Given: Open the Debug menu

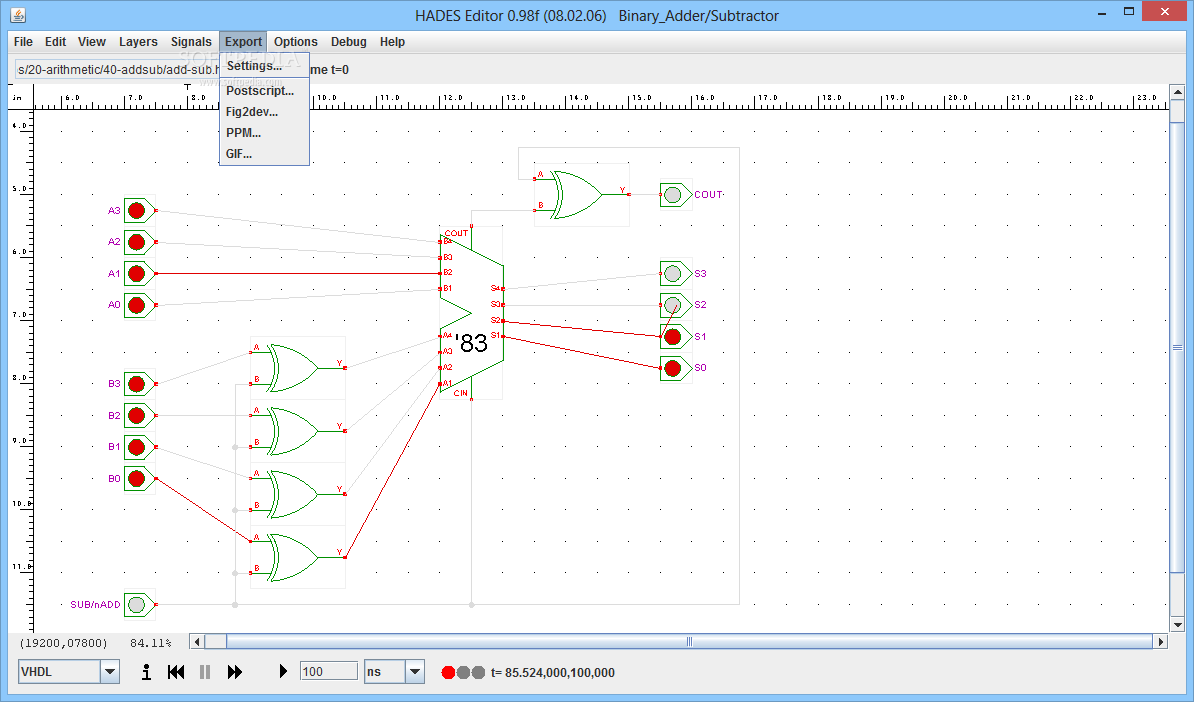Looking at the screenshot, I should [348, 42].
